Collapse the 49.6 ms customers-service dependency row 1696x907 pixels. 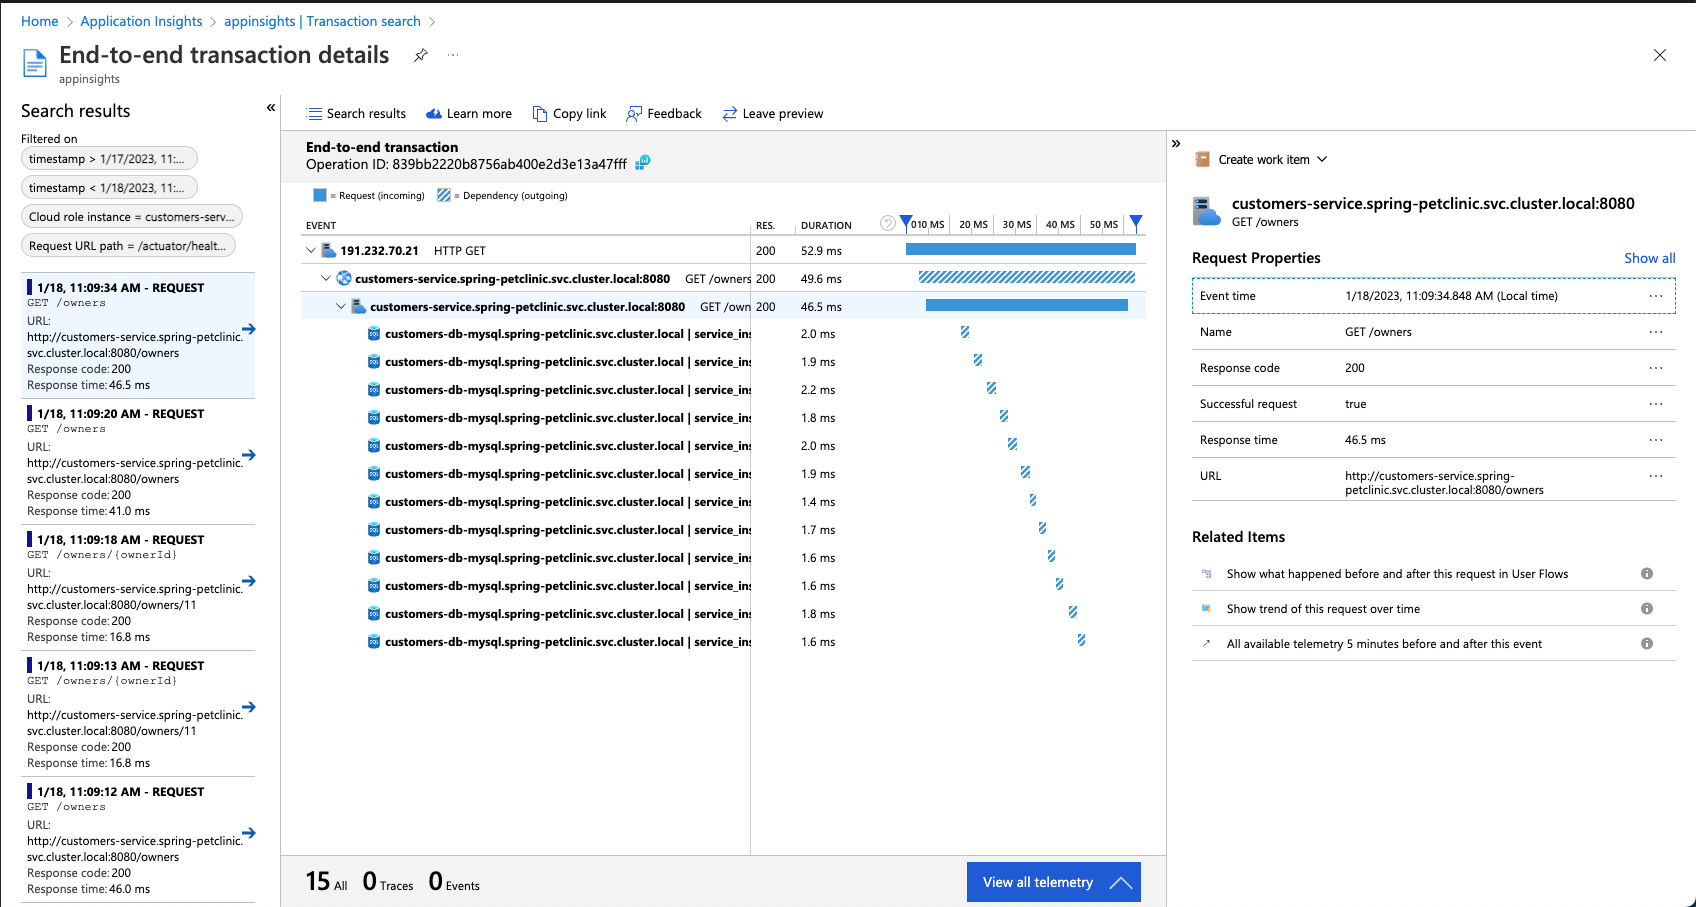click(x=326, y=279)
